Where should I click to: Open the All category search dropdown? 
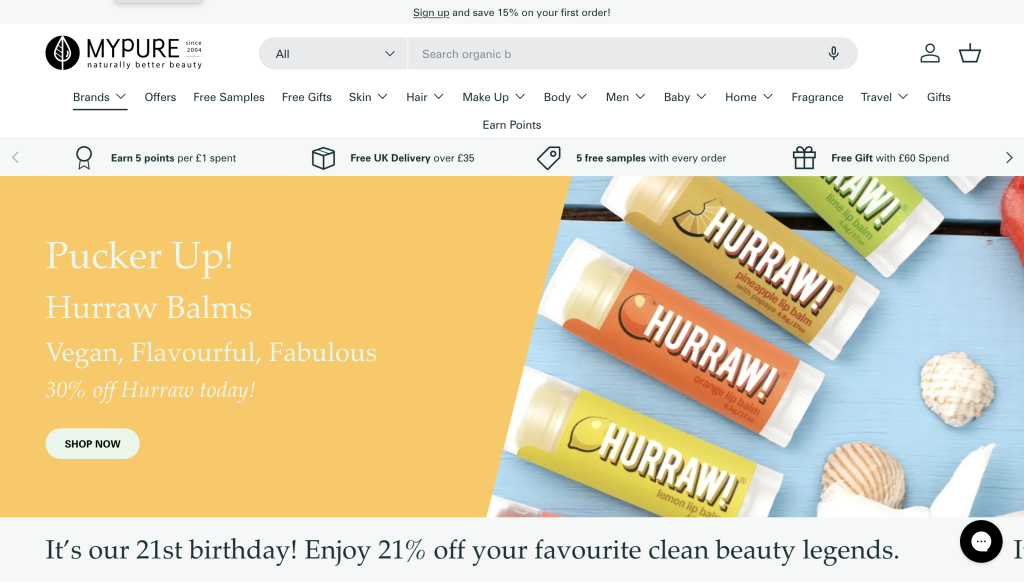333,54
